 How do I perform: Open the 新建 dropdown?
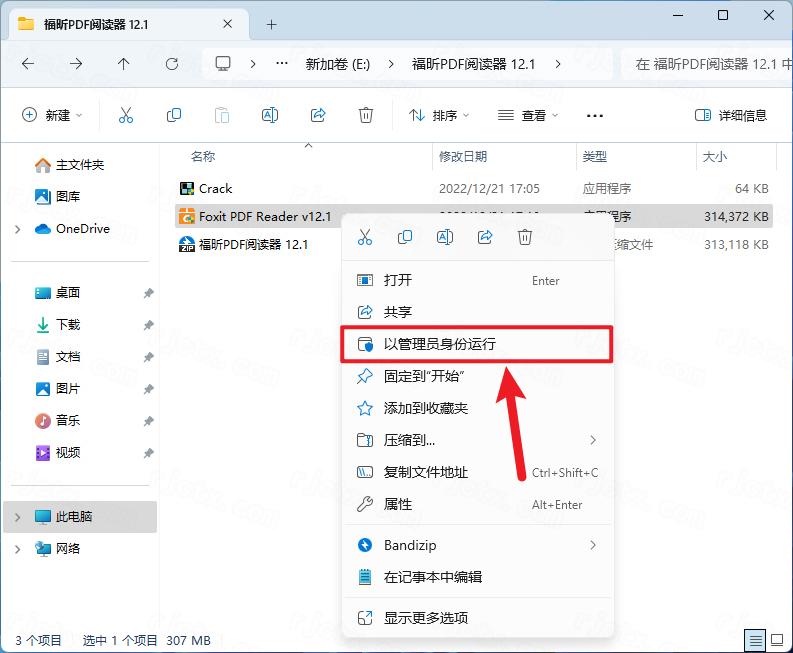pyautogui.click(x=52, y=115)
